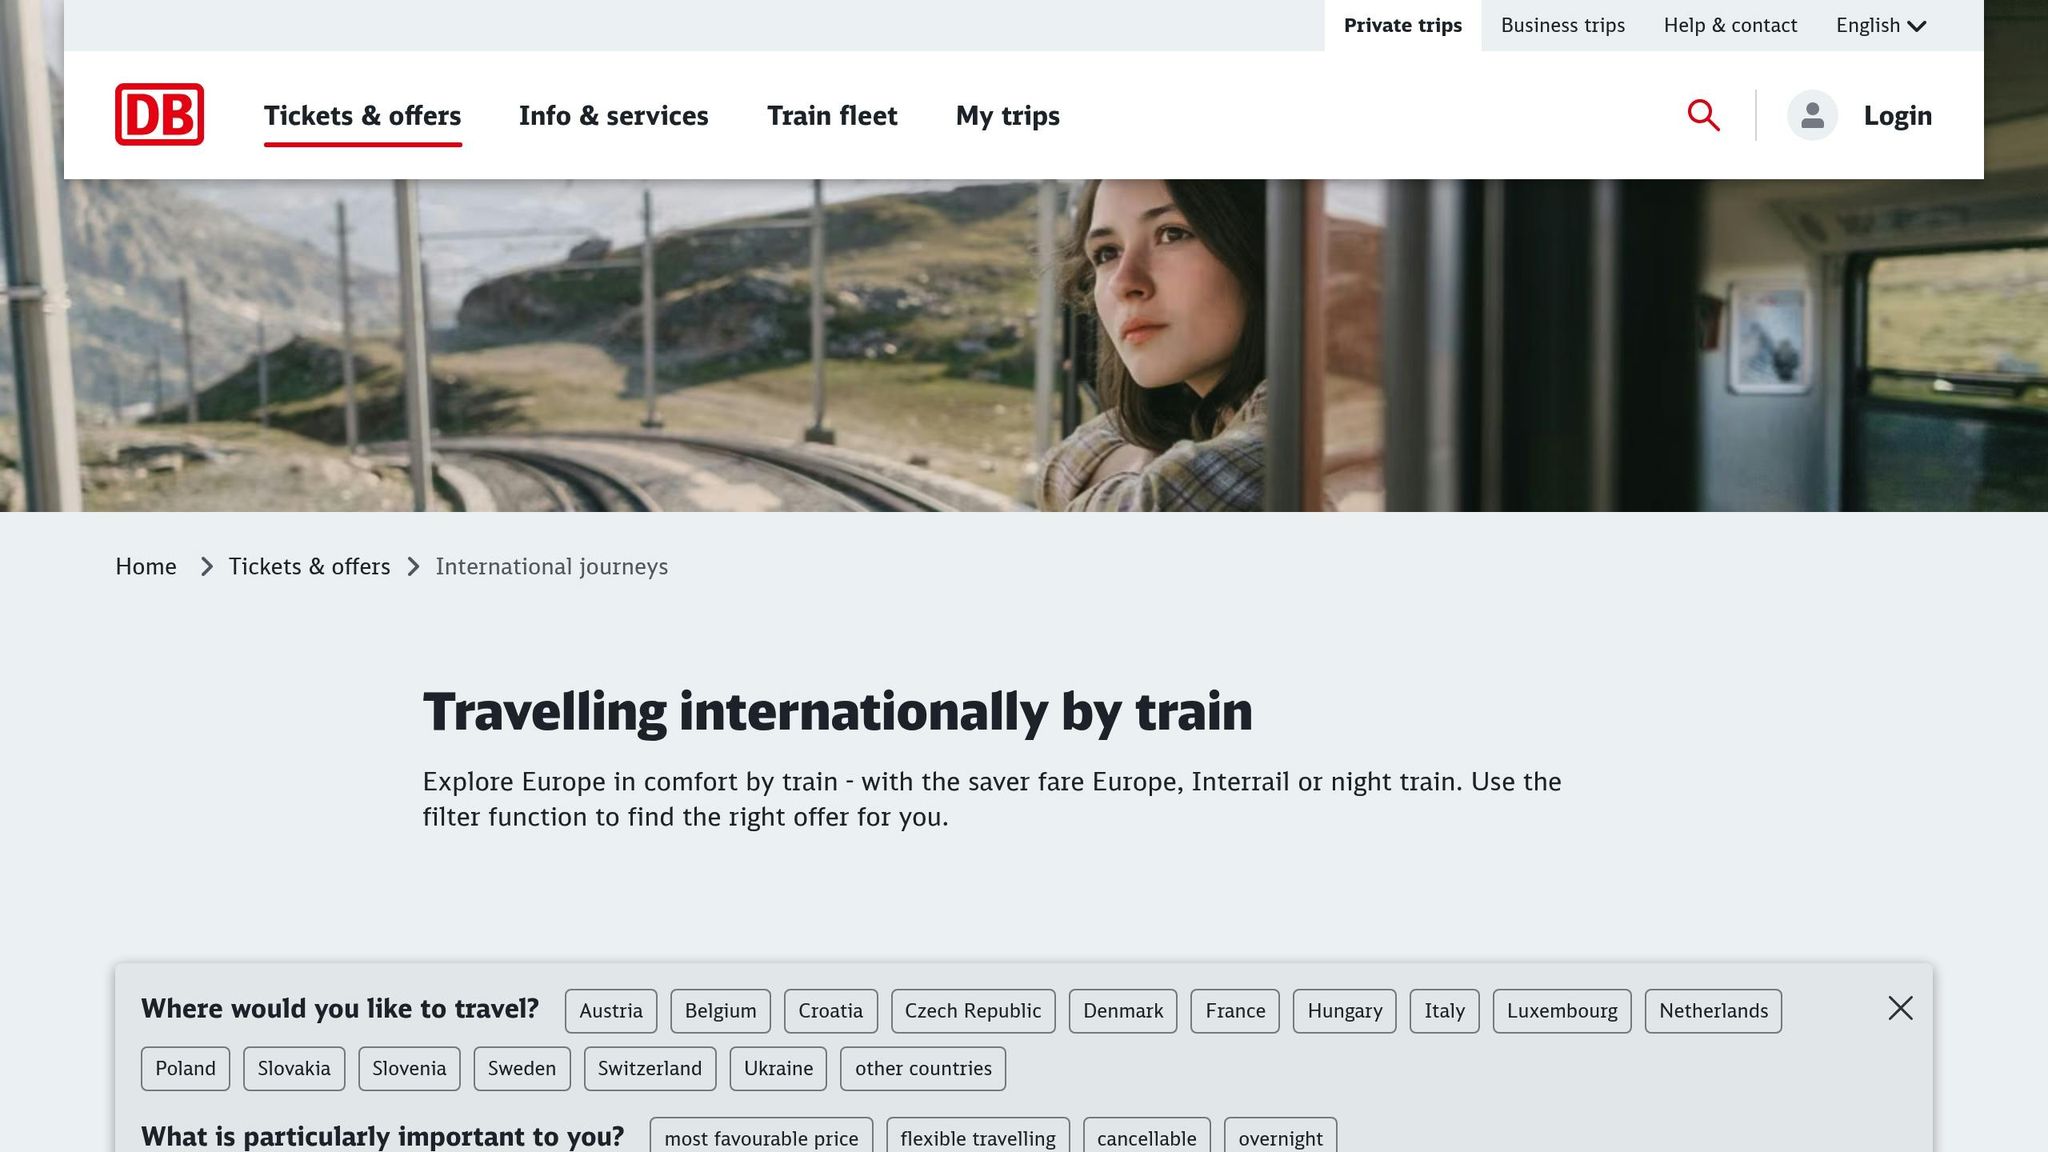Toggle the Austria destination filter
The height and width of the screenshot is (1152, 2048).
pyautogui.click(x=611, y=1010)
